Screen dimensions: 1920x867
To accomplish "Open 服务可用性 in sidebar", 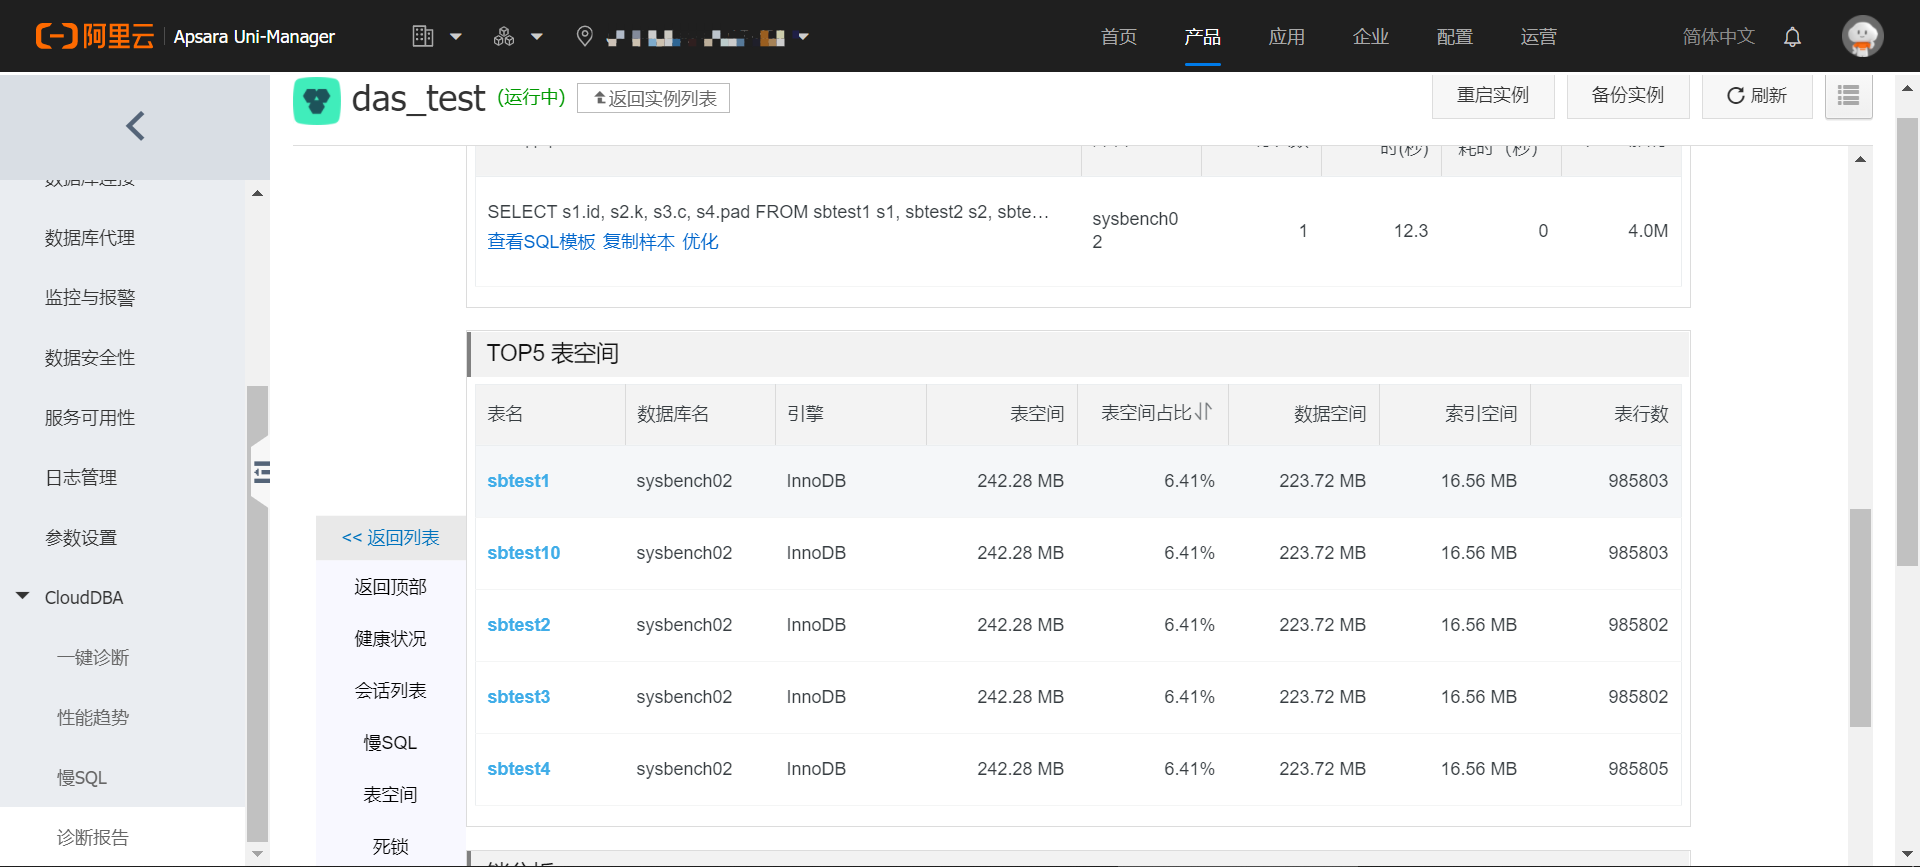I will pos(90,418).
